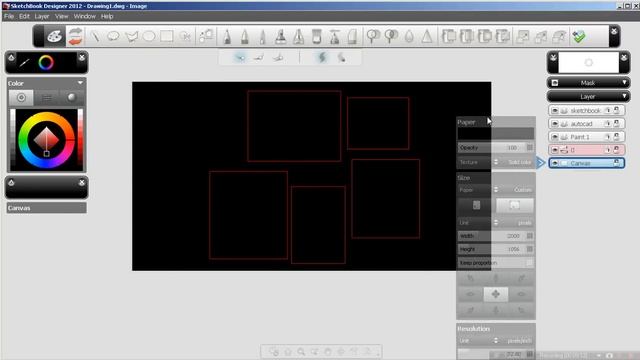
Task: Toggle visibility of autocad layer
Action: 555,124
